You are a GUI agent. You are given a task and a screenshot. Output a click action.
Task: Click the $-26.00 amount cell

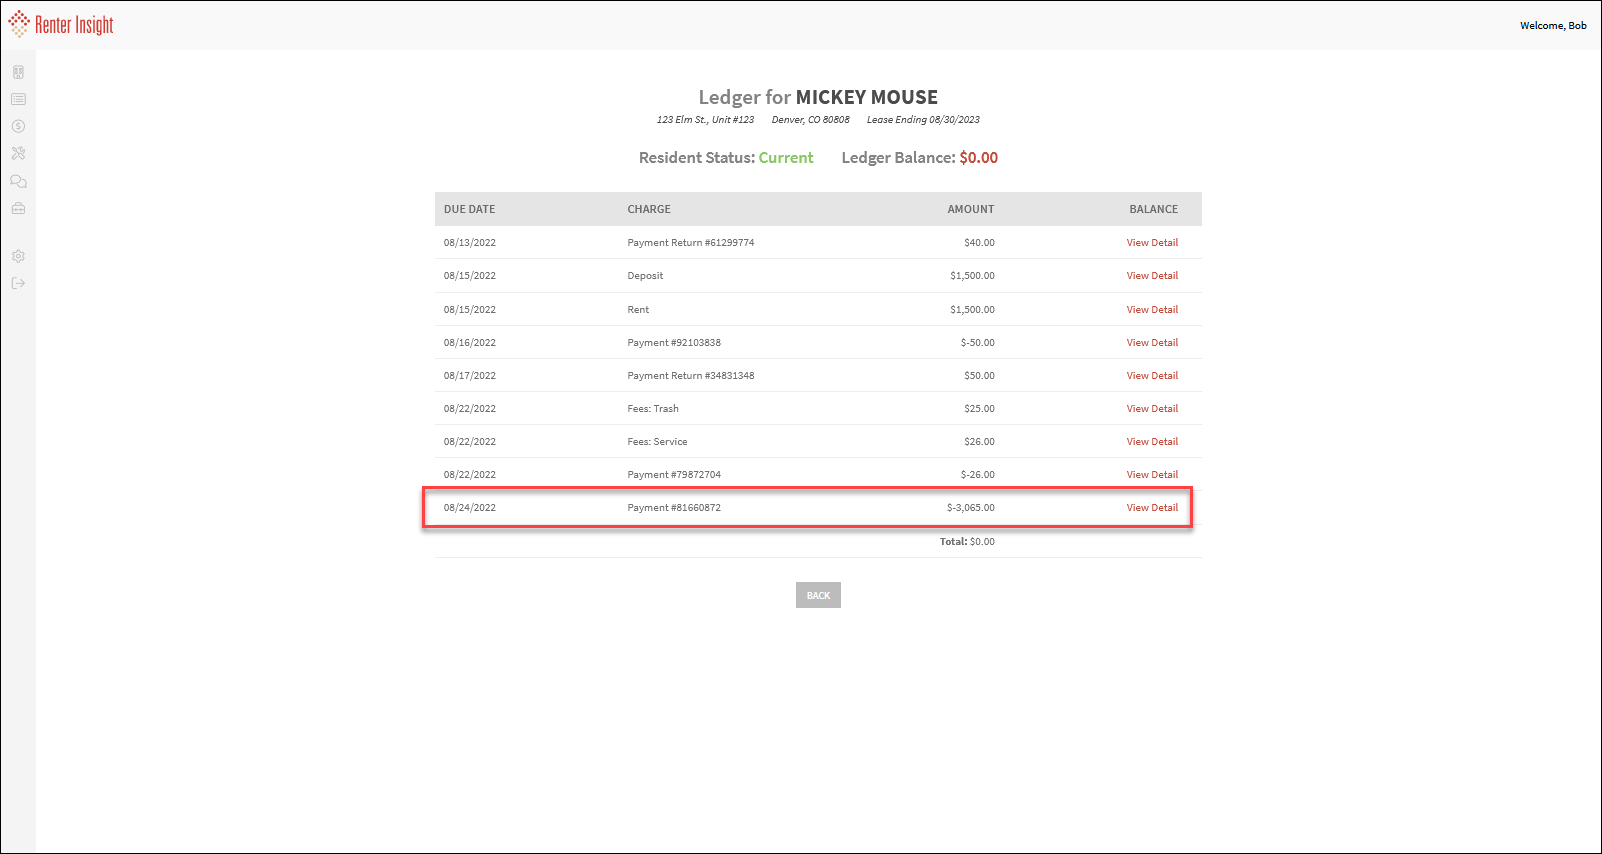click(x=978, y=475)
